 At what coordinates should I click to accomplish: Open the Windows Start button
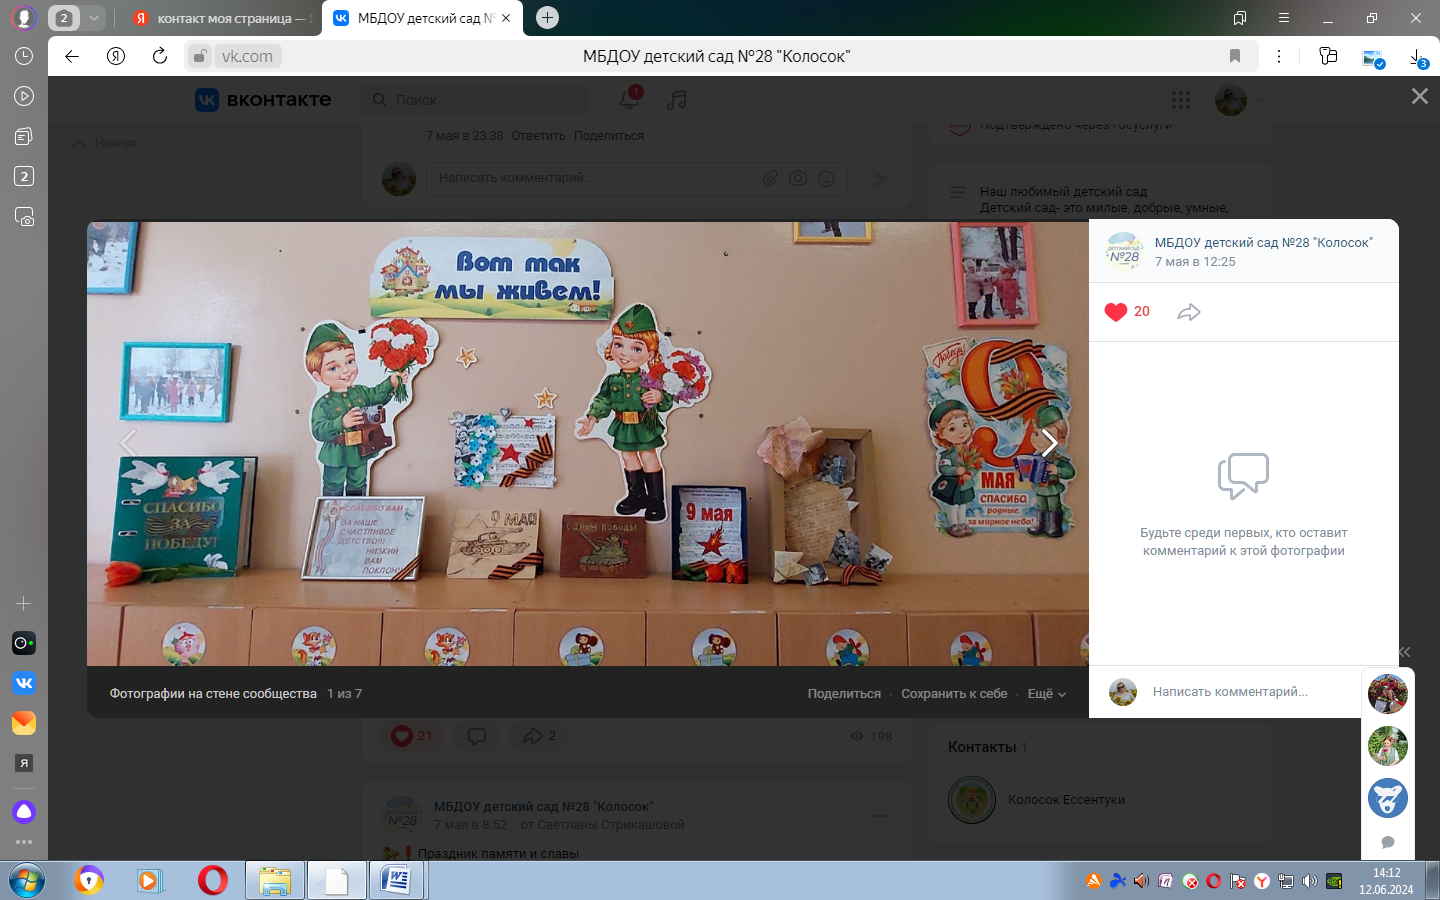tap(27, 881)
